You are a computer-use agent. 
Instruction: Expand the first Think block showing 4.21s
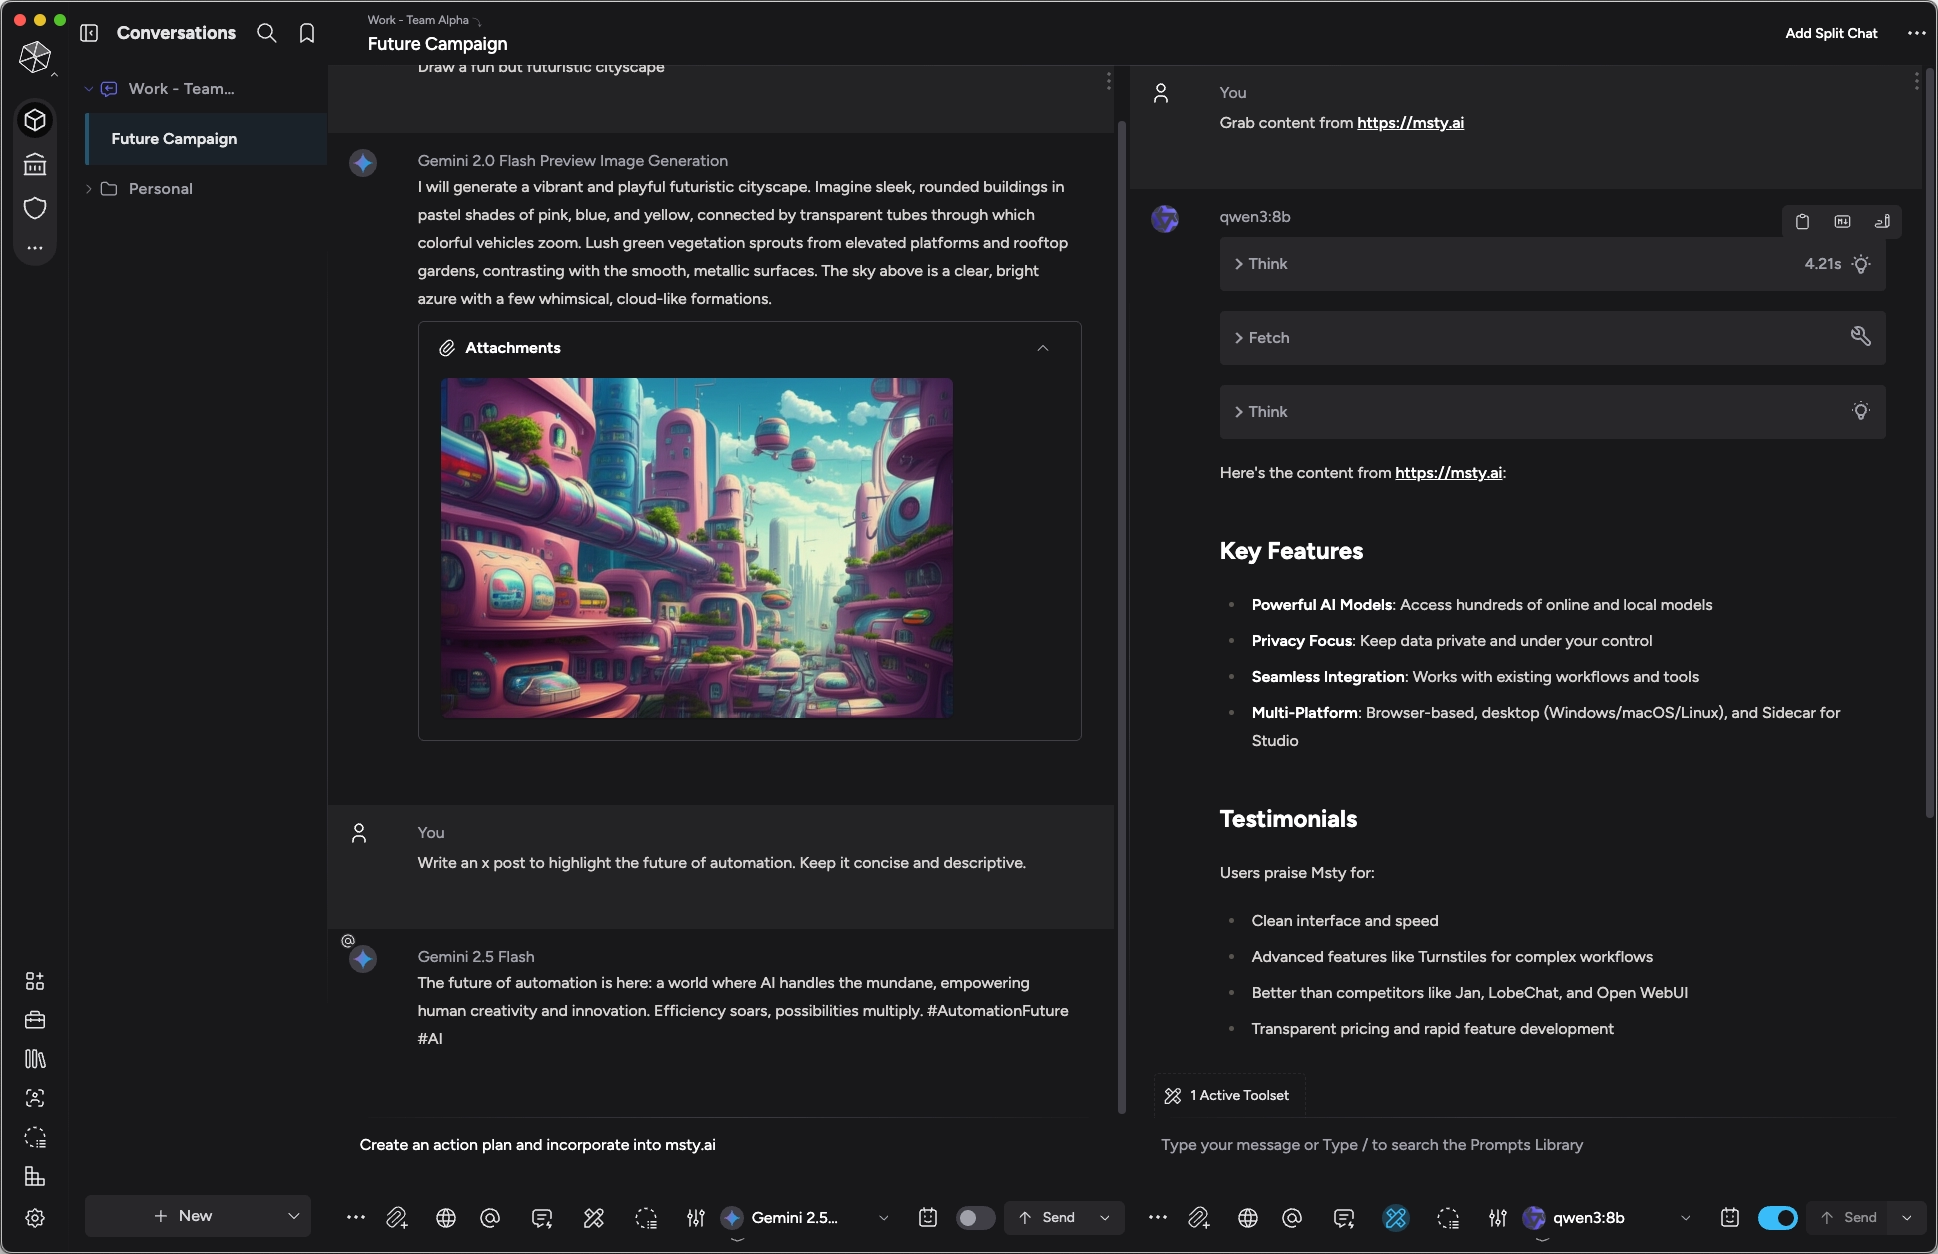click(x=1552, y=264)
